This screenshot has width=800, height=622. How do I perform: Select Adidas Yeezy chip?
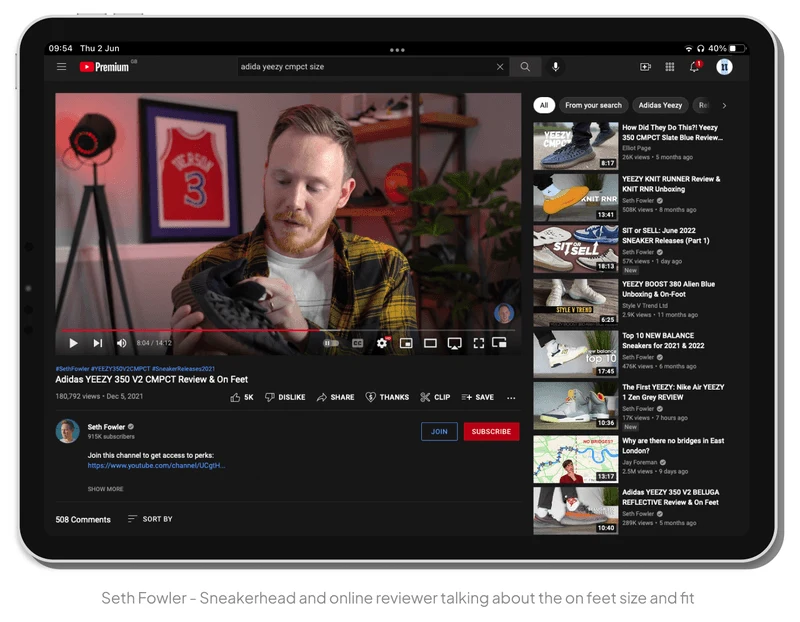(x=660, y=105)
